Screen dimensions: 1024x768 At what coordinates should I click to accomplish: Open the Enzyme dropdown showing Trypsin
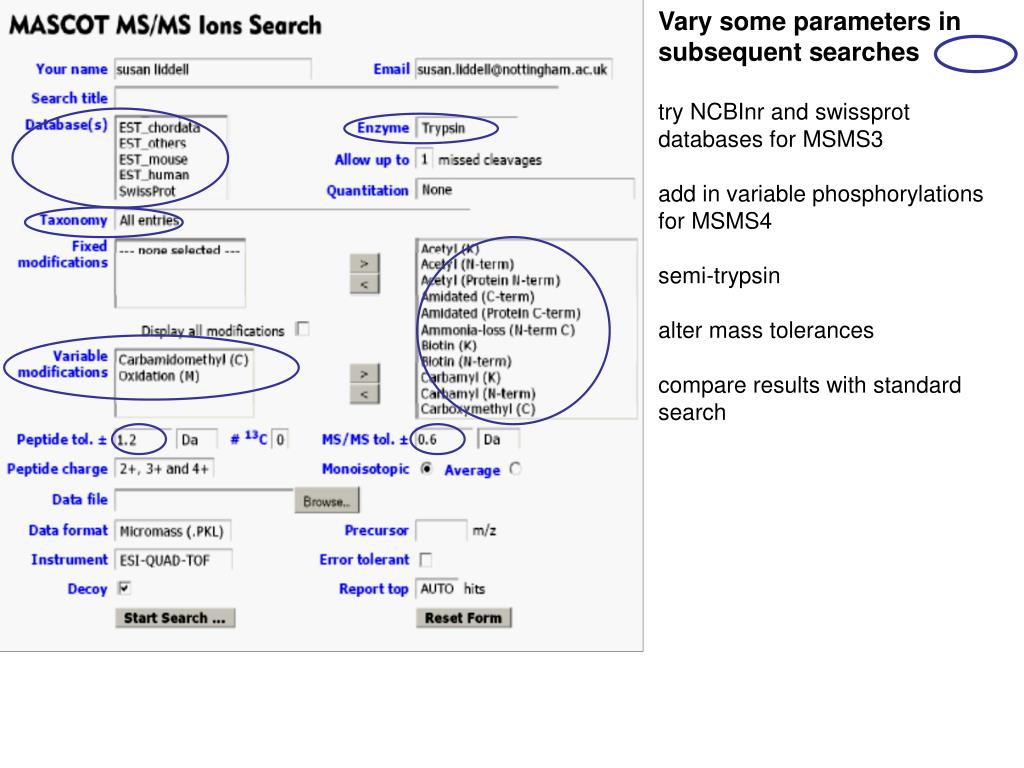(x=466, y=128)
